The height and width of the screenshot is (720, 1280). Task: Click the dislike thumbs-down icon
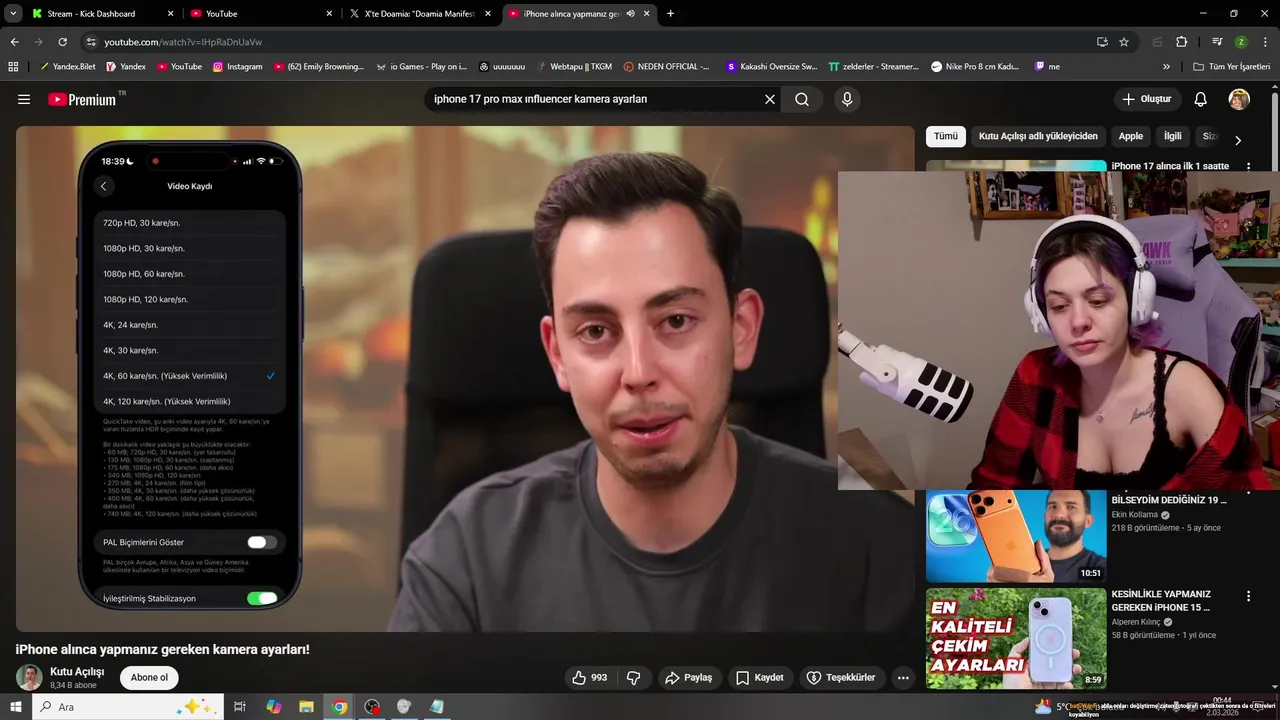coord(633,677)
